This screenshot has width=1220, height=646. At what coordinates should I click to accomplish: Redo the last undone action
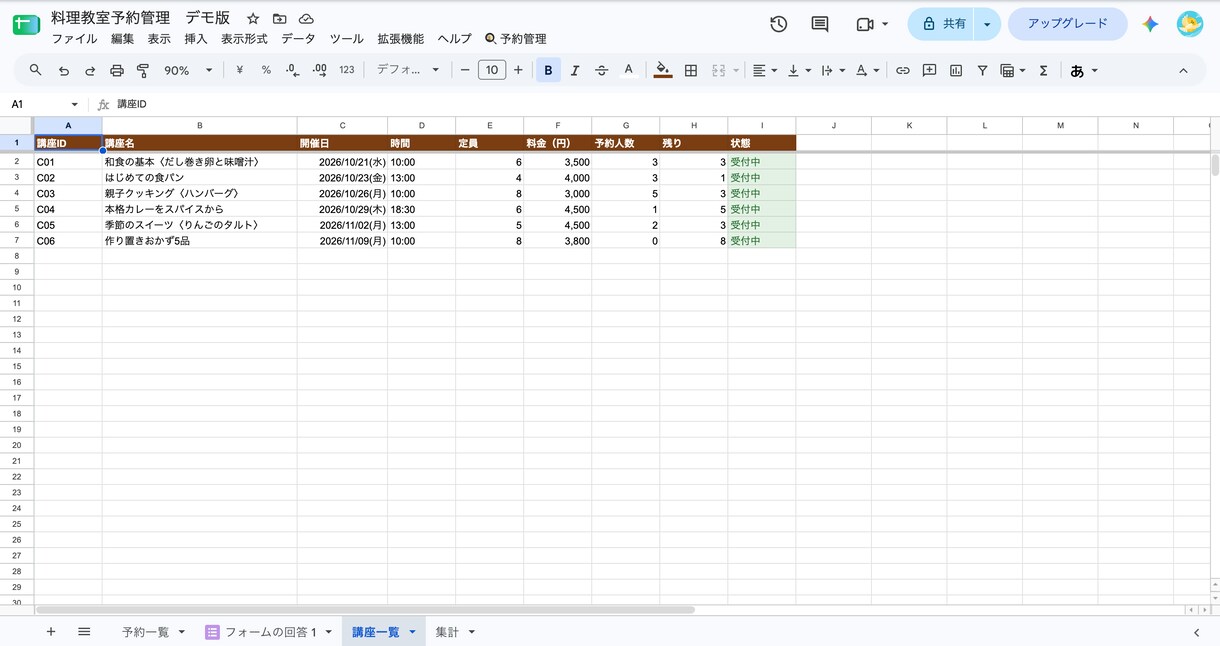90,70
